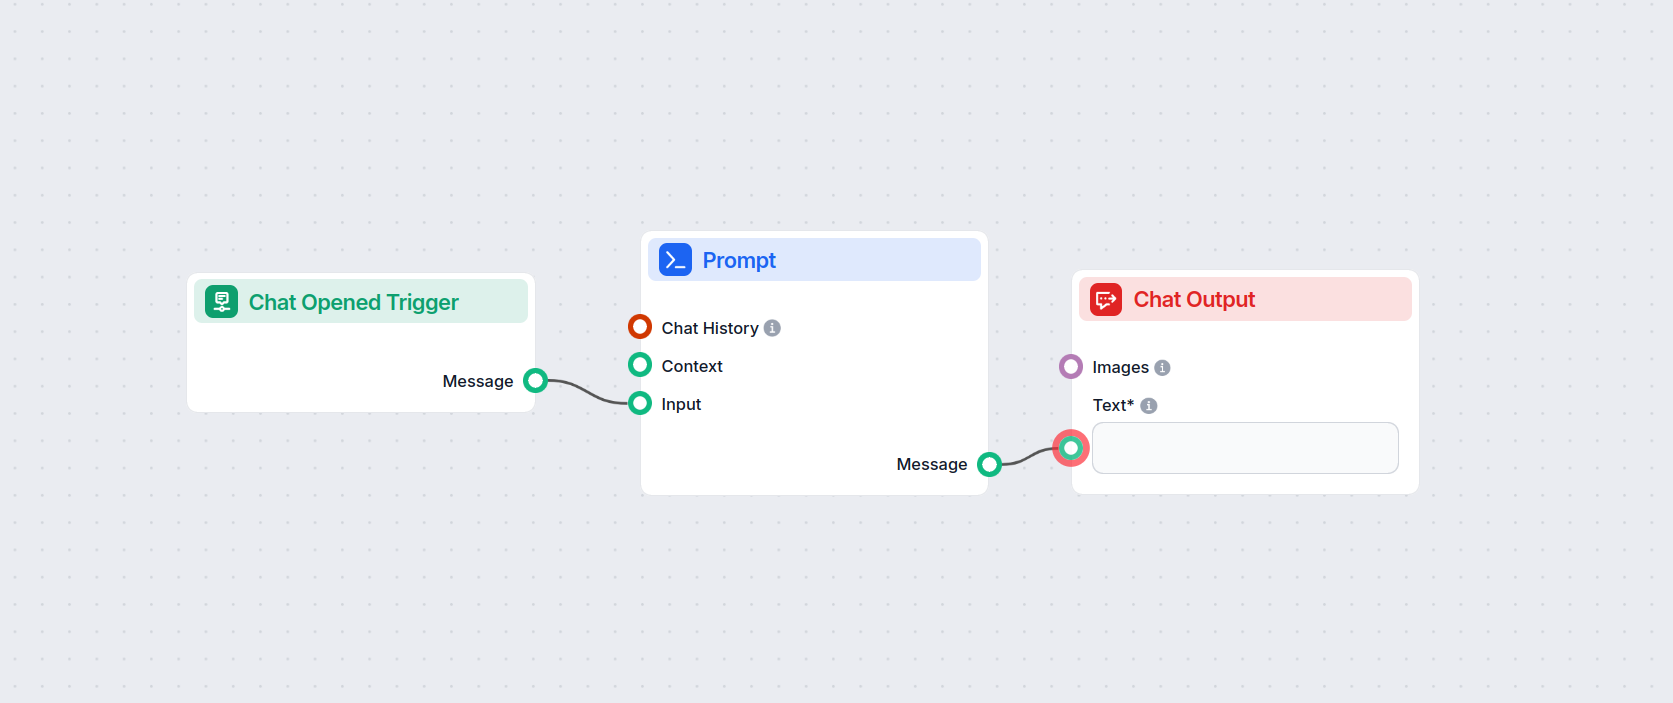Select the Chat Opened Trigger node header
The image size is (1673, 703).
(380, 302)
